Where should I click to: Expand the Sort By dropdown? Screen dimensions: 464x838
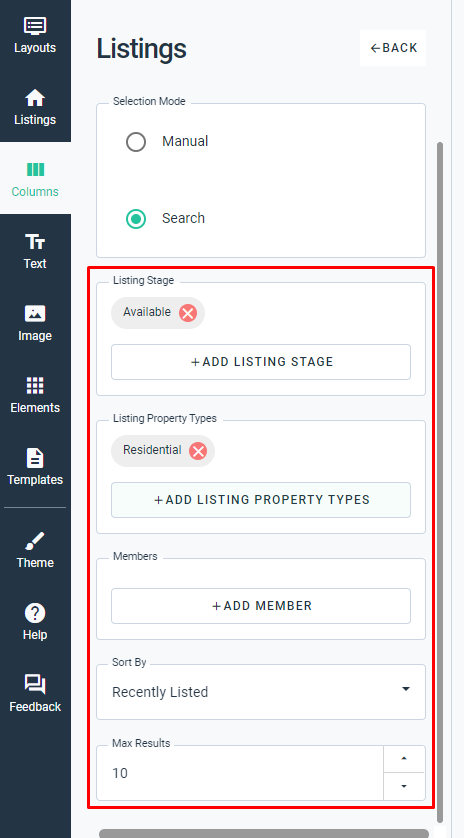(261, 692)
